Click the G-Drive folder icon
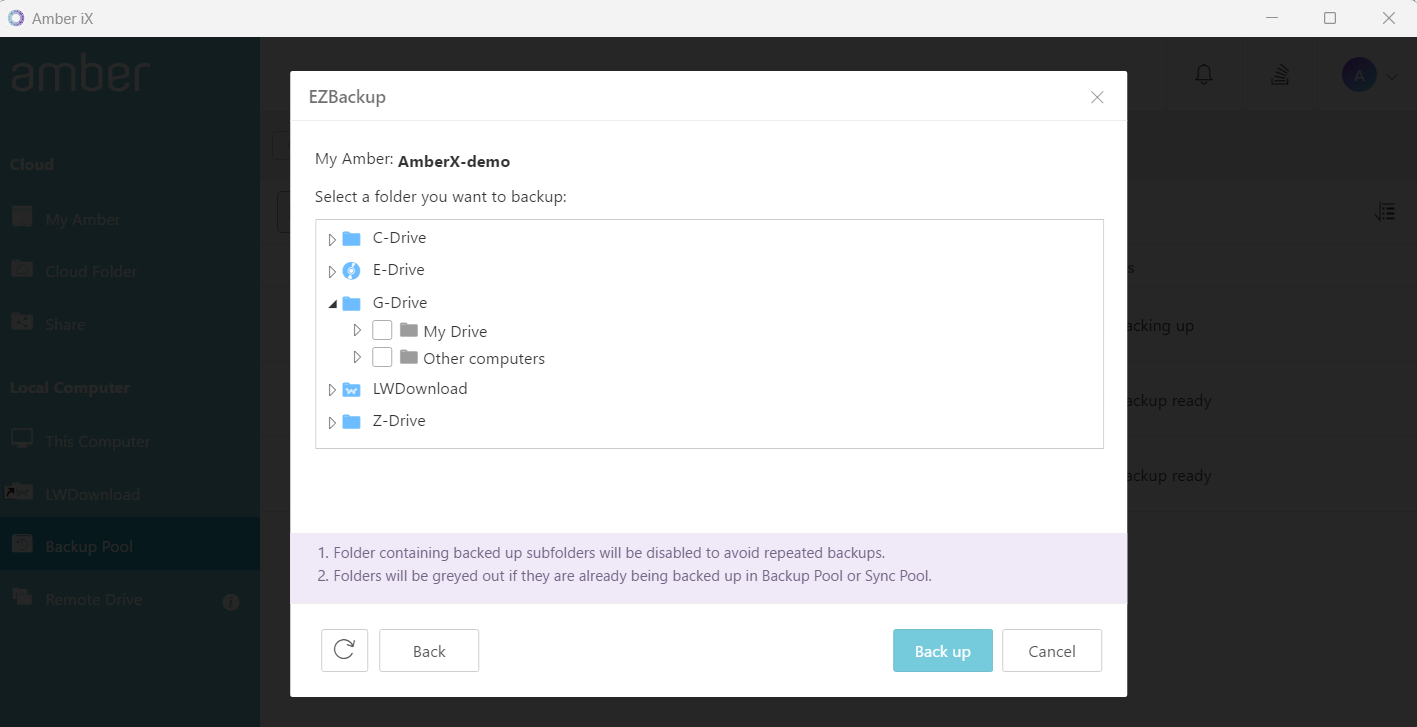The height and width of the screenshot is (727, 1417). point(351,303)
